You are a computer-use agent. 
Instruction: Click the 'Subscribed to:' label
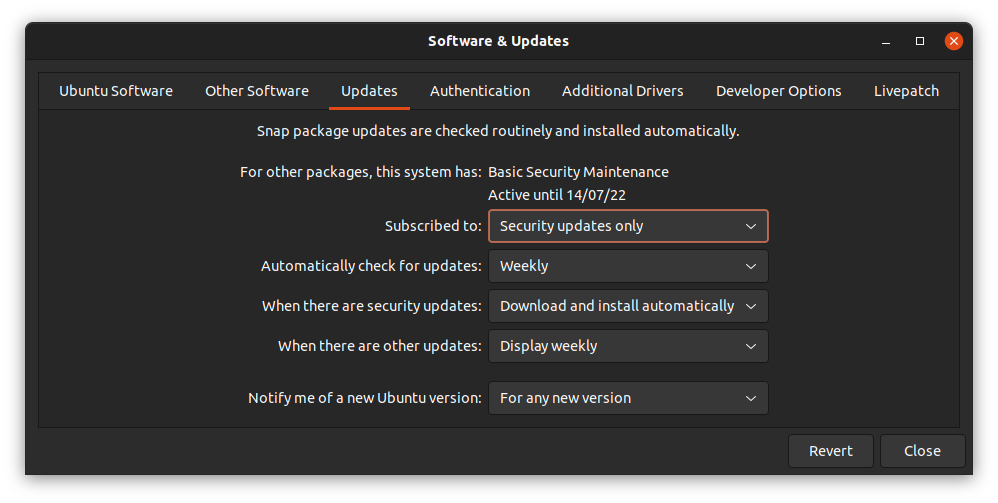433,226
